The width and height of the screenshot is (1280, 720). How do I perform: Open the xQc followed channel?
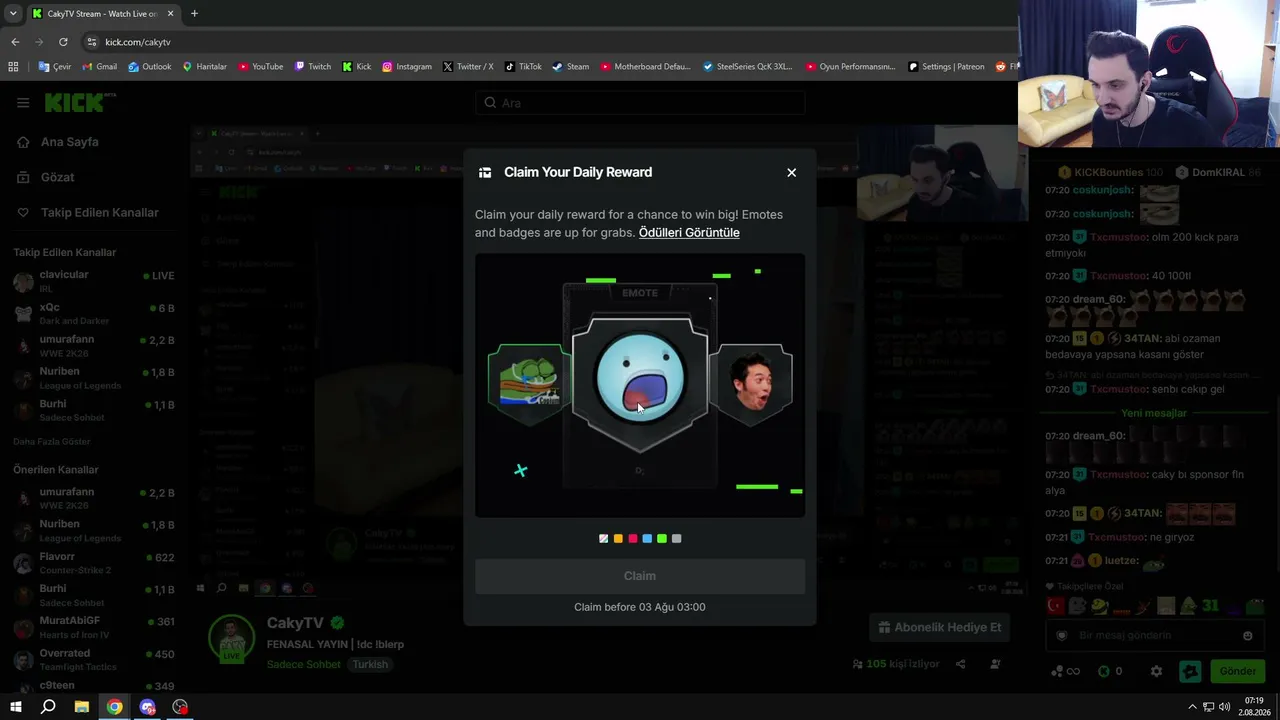tap(95, 313)
